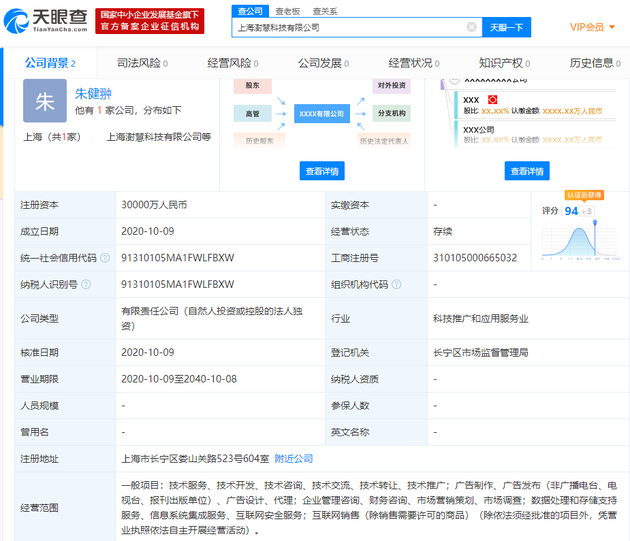Open 朱健翀 profile link
Viewport: 630px width, 541px height.
[x=93, y=94]
